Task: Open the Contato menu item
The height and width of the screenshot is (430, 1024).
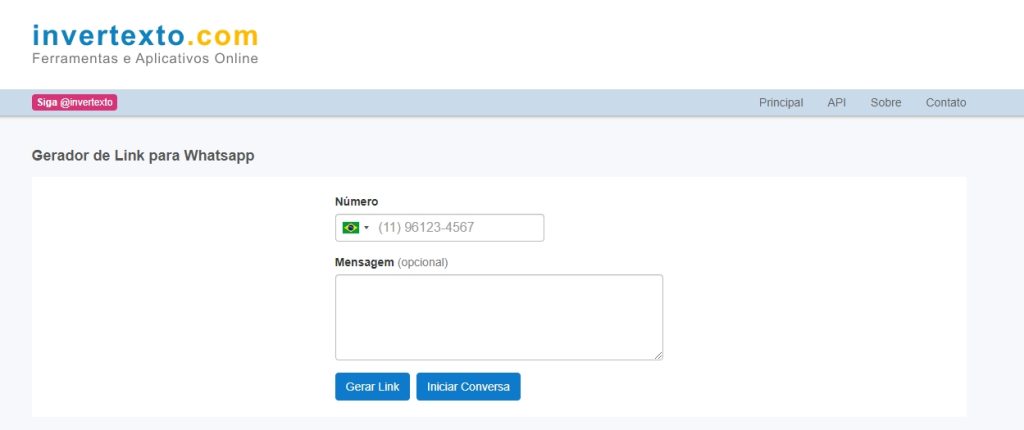Action: click(946, 103)
